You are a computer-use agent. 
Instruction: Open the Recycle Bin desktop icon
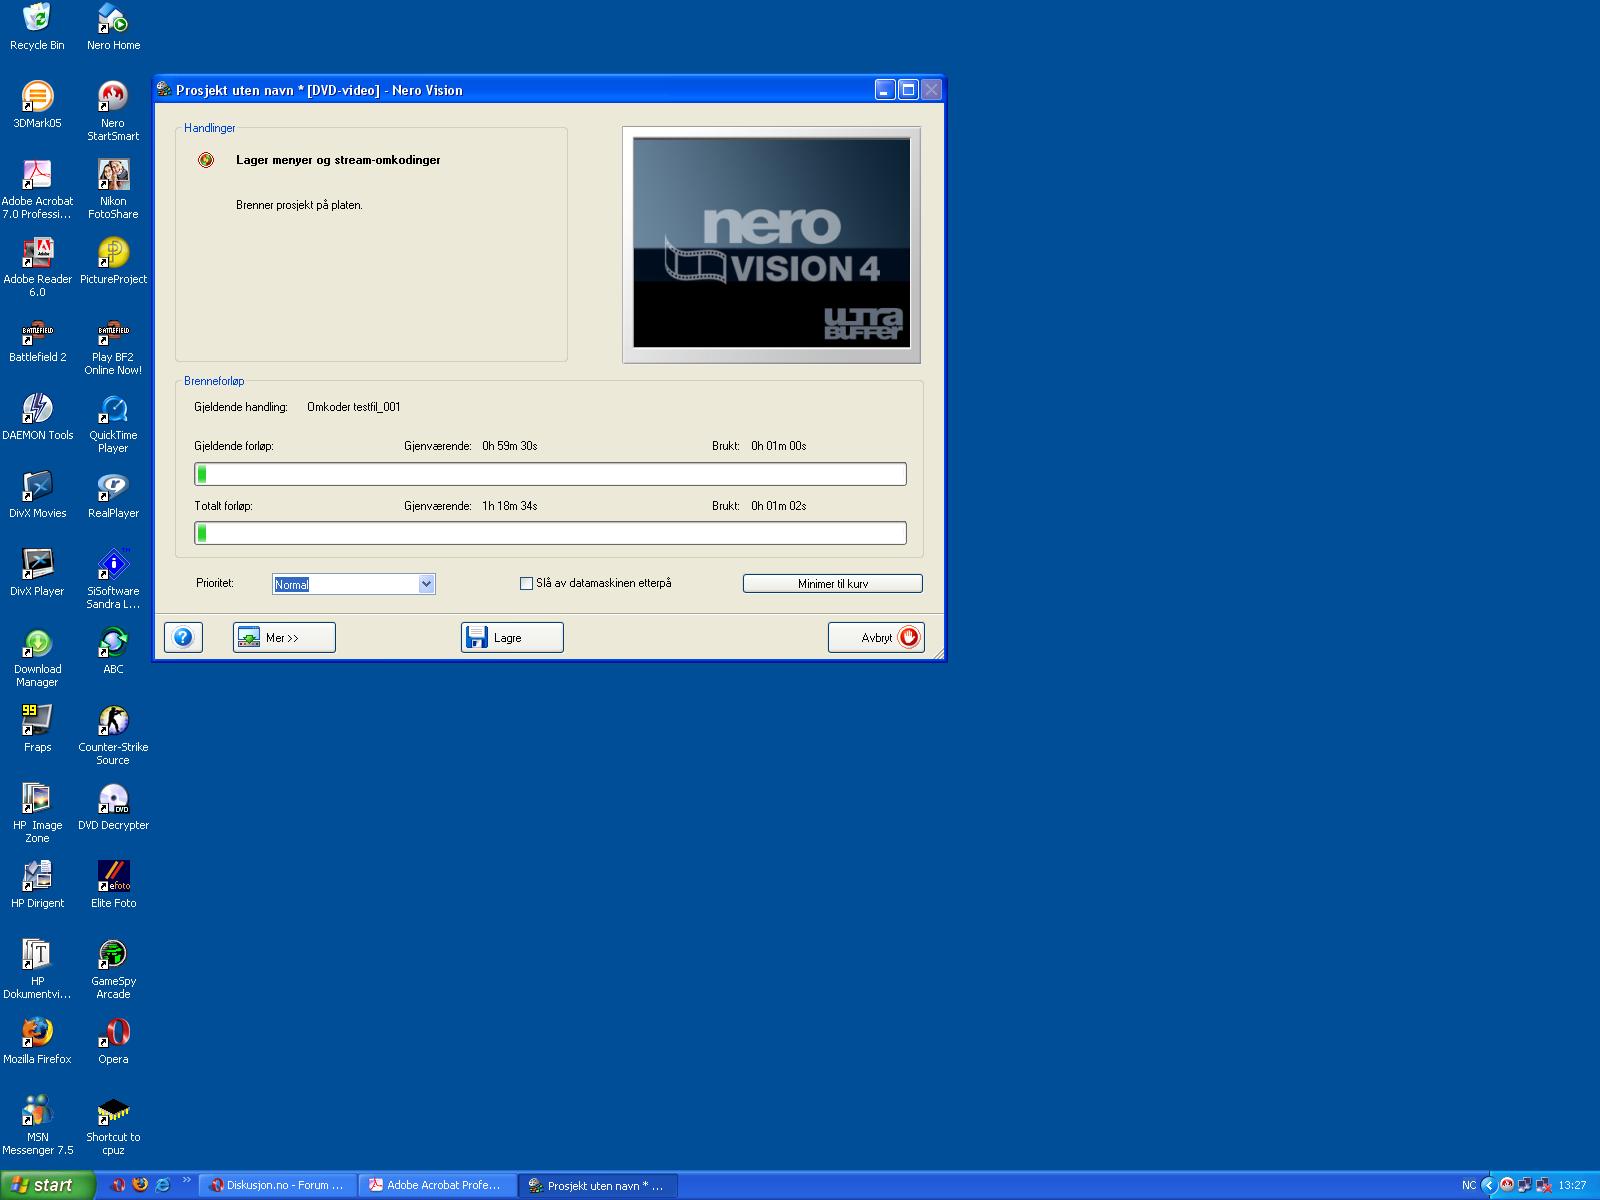(x=37, y=28)
